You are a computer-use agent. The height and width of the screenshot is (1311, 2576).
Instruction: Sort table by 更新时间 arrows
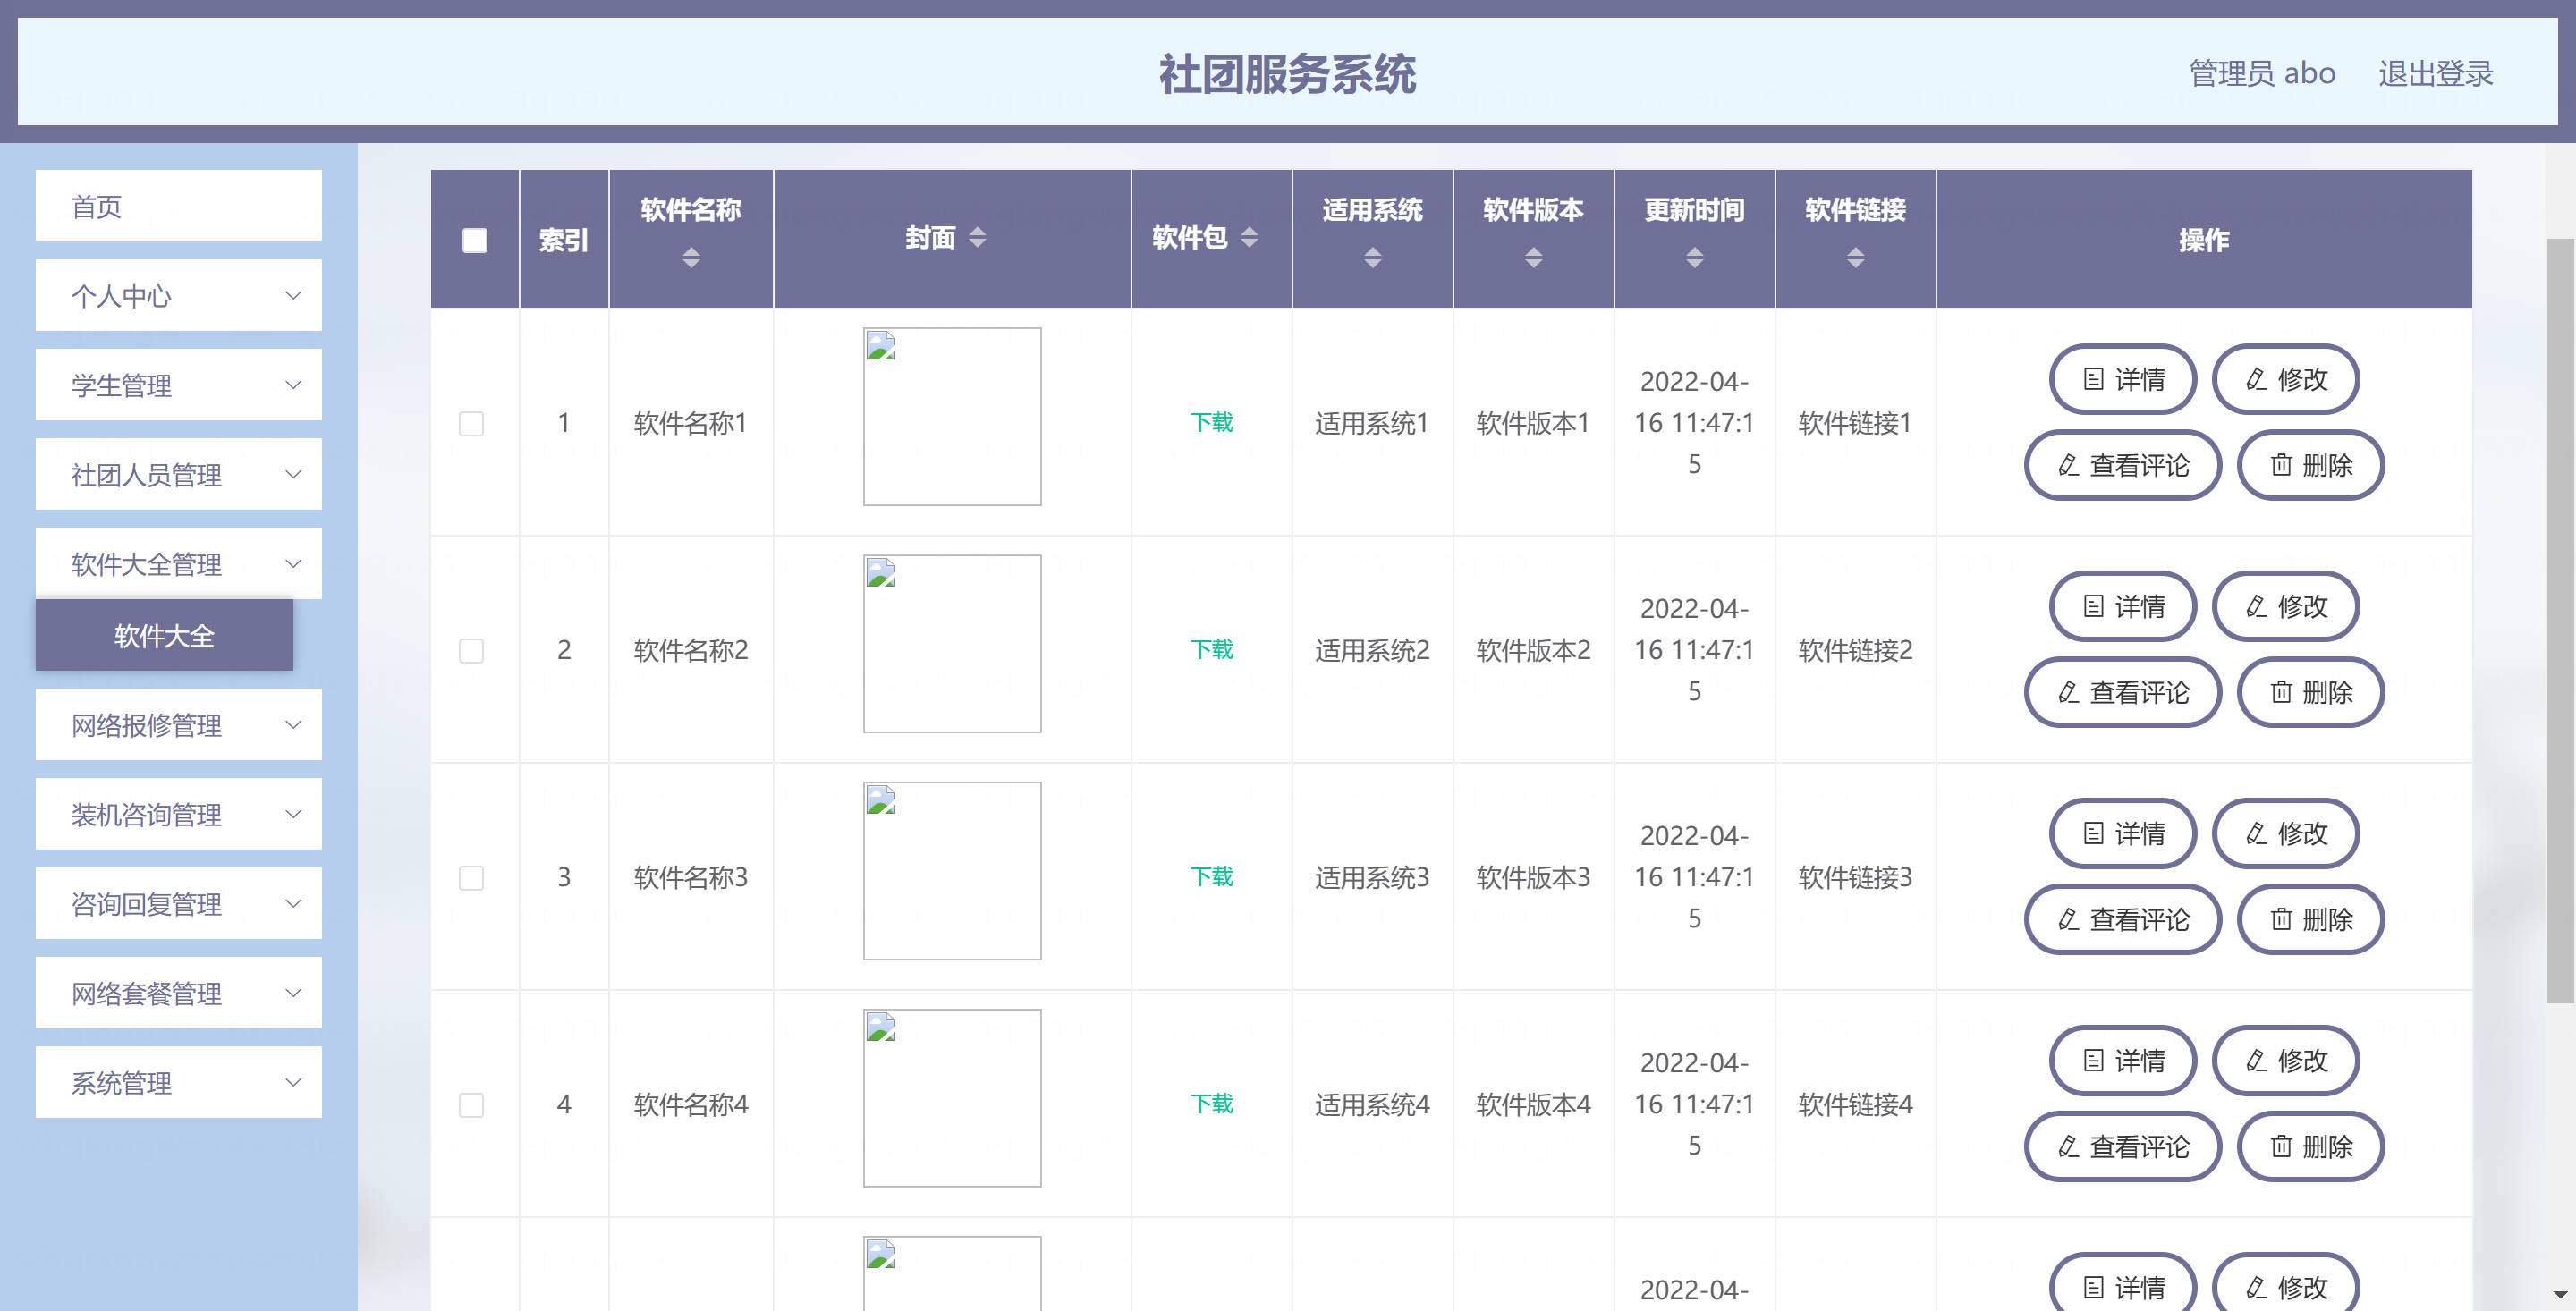1694,258
